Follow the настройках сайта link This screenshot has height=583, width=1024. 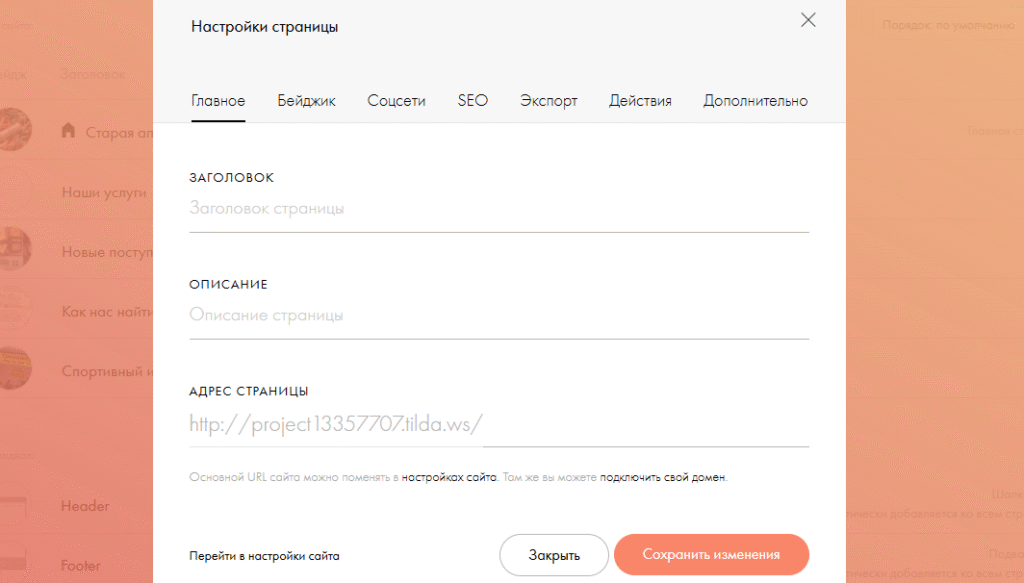pyautogui.click(x=449, y=477)
